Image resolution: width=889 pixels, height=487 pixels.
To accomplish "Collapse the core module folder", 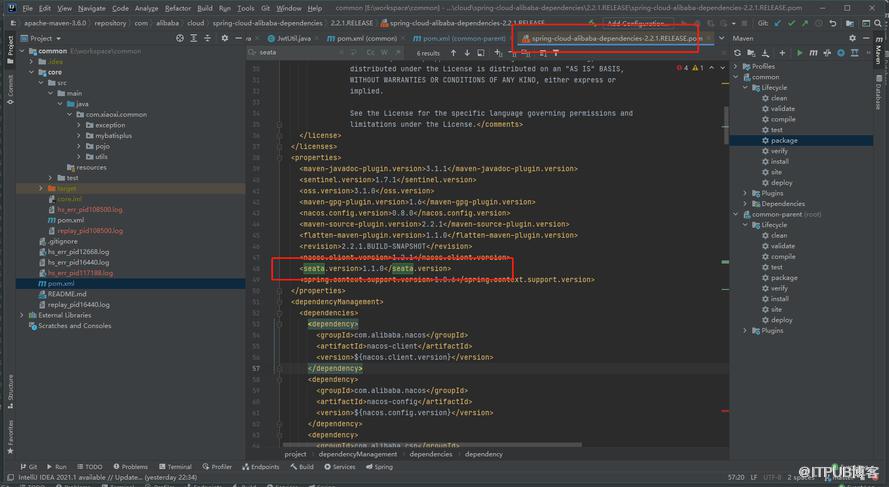I will click(32, 72).
